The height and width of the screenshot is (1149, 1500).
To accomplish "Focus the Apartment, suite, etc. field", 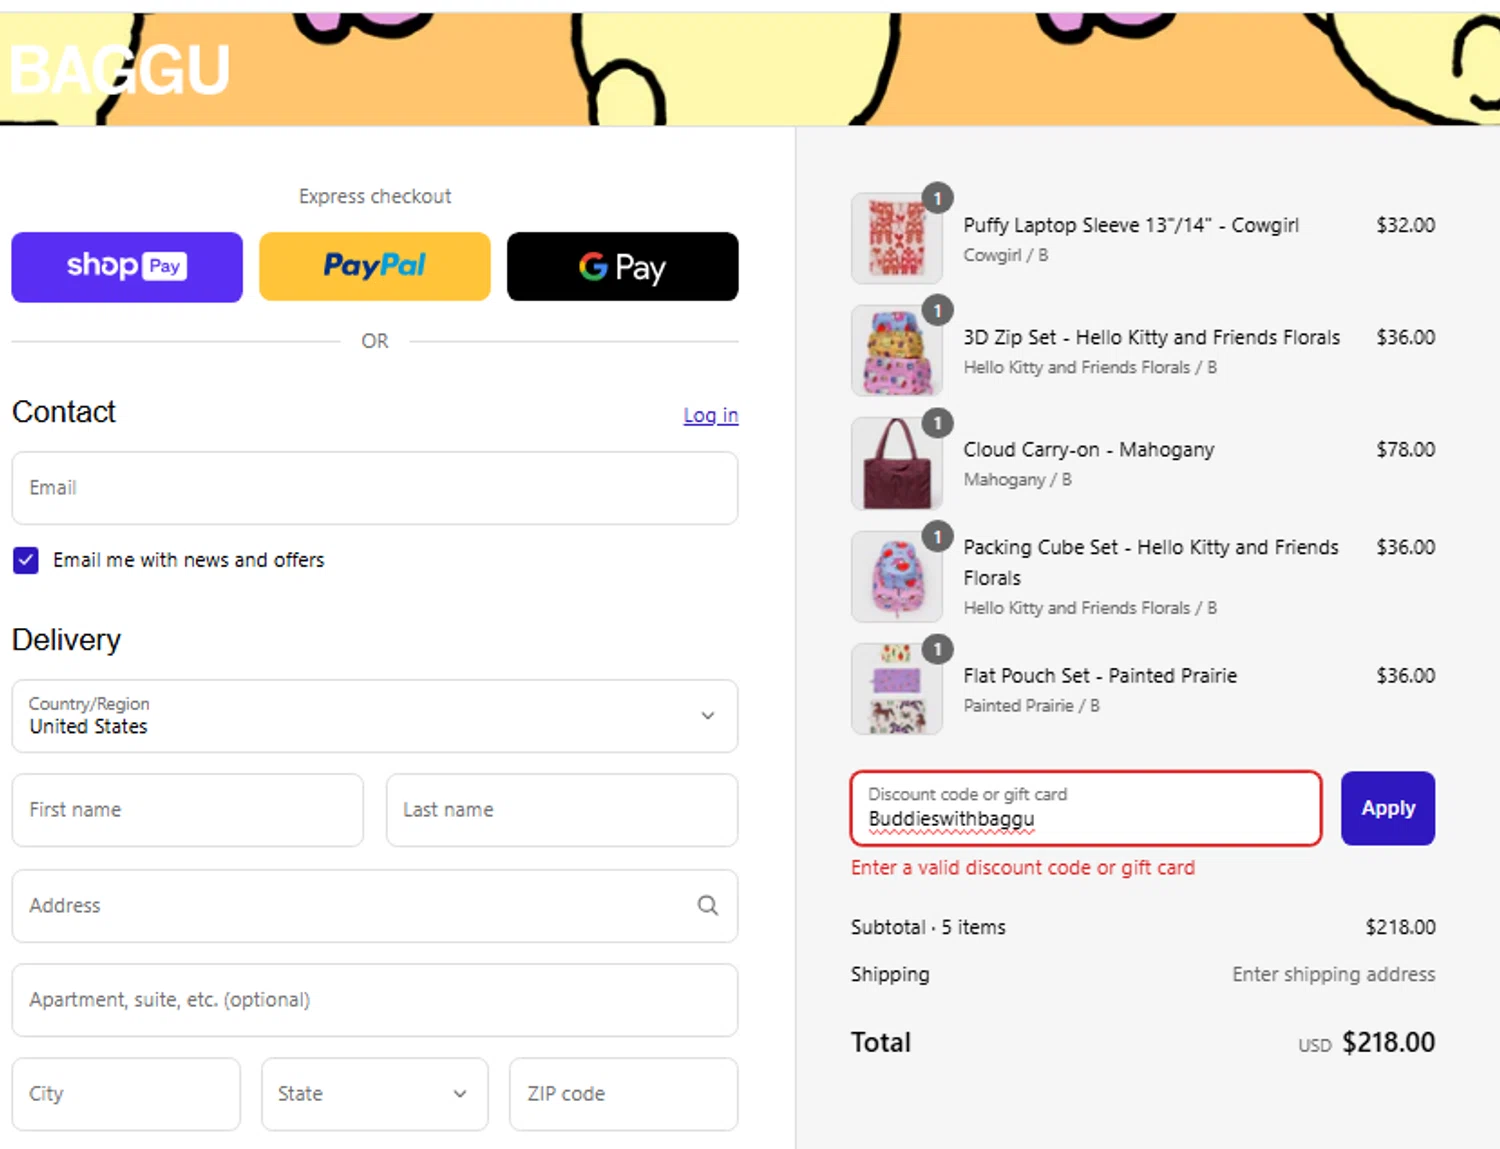I will [x=375, y=1000].
